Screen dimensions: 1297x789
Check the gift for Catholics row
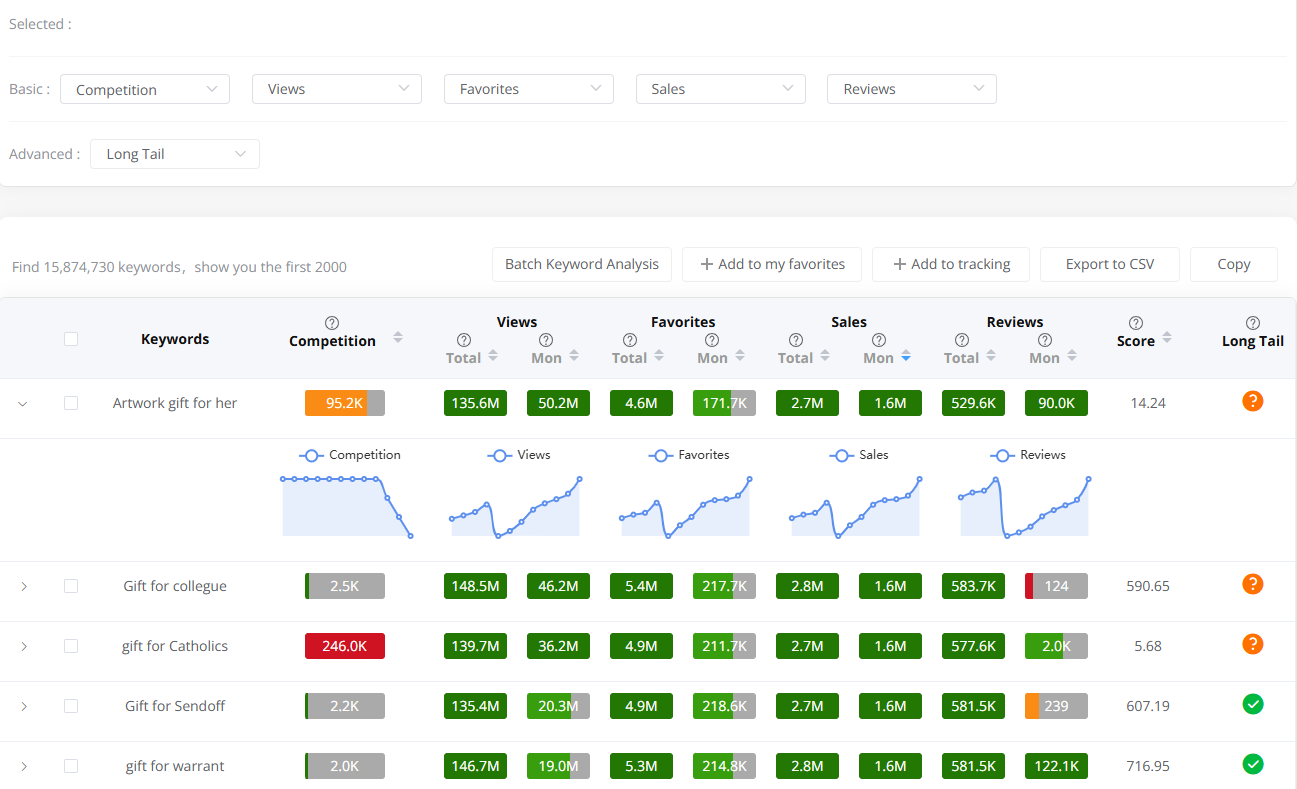pyautogui.click(x=71, y=646)
